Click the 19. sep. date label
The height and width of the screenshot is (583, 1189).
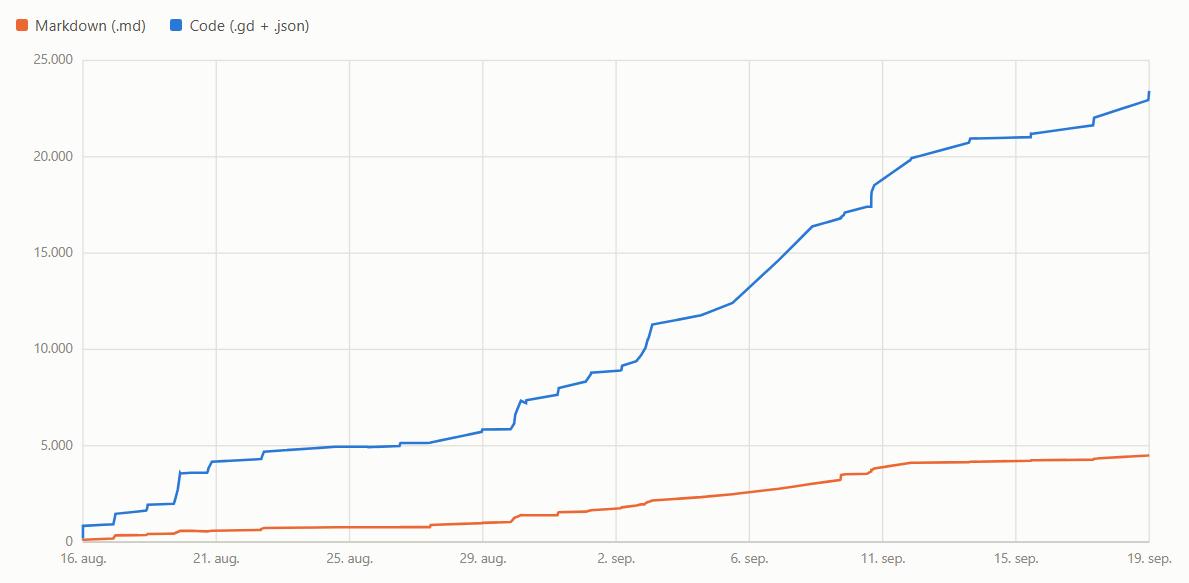pyautogui.click(x=1149, y=559)
